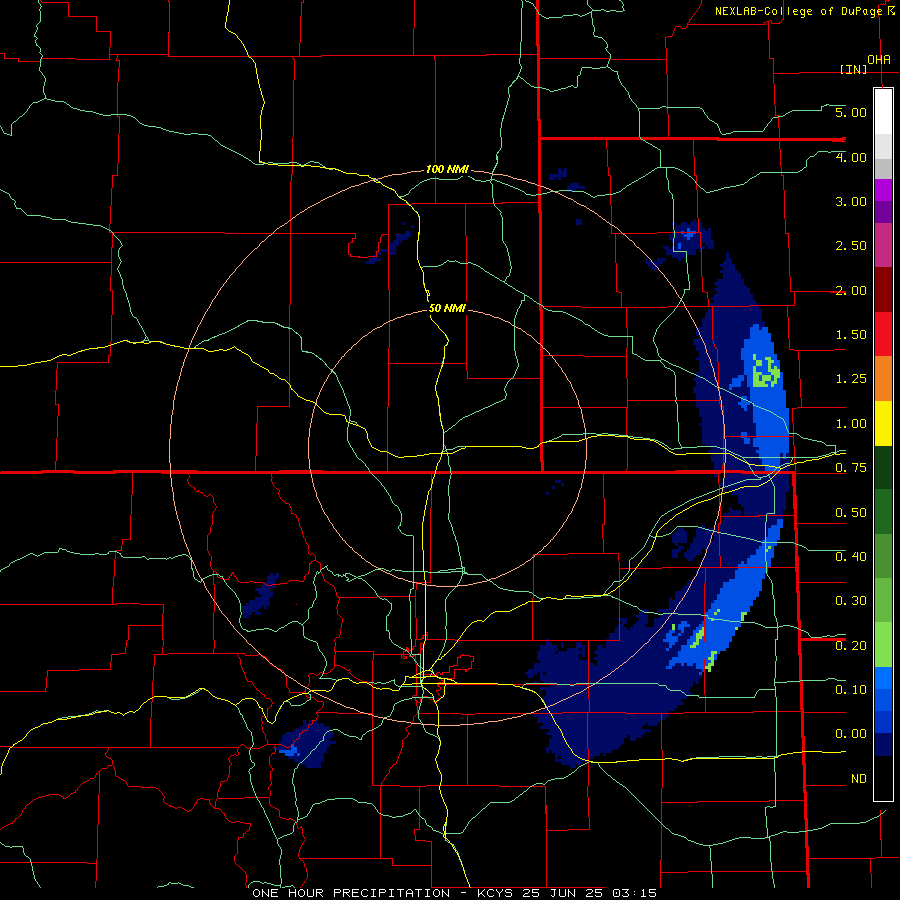This screenshot has height=900, width=900.
Task: Select the 4.00 scale value
Action: (x=851, y=157)
